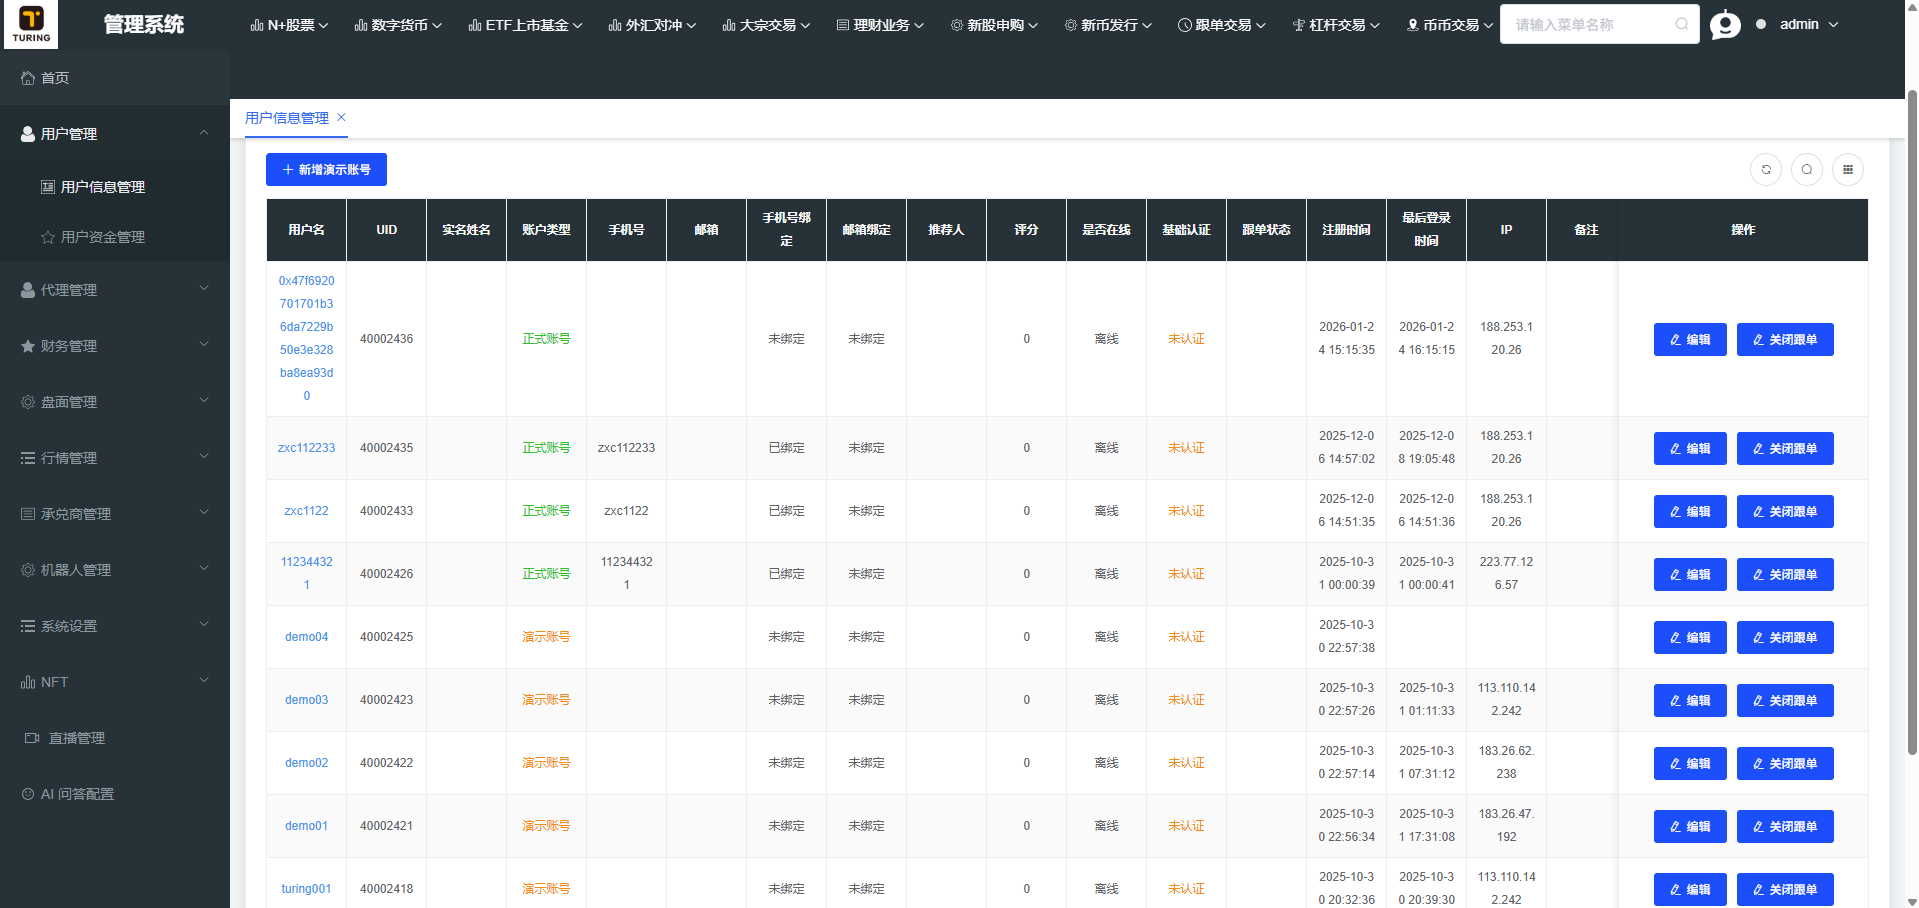The image size is (1919, 908).
Task: Click the admin avatar icon
Action: pyautogui.click(x=1725, y=24)
